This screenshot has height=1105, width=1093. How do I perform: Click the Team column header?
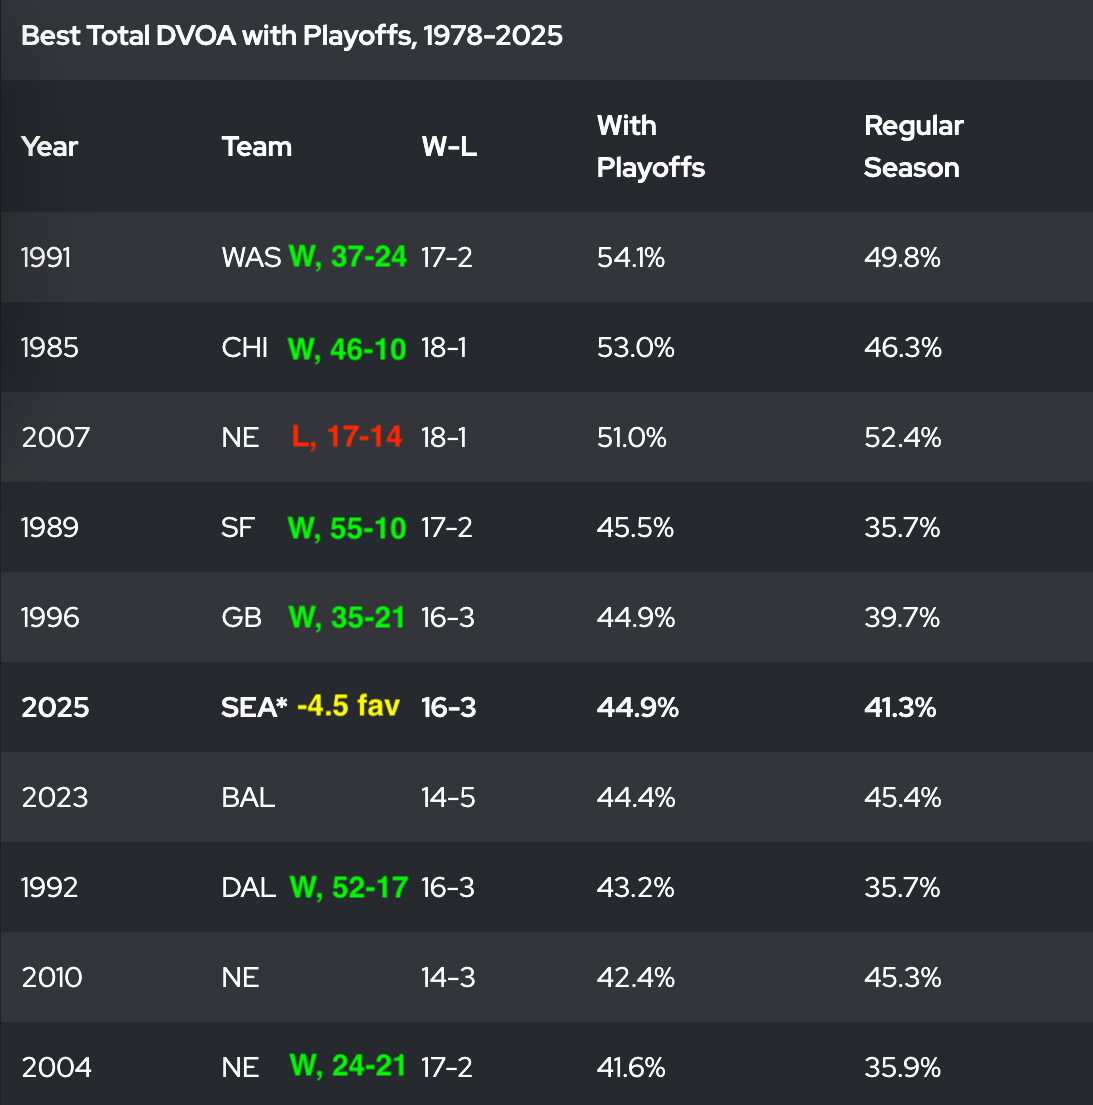click(x=257, y=147)
